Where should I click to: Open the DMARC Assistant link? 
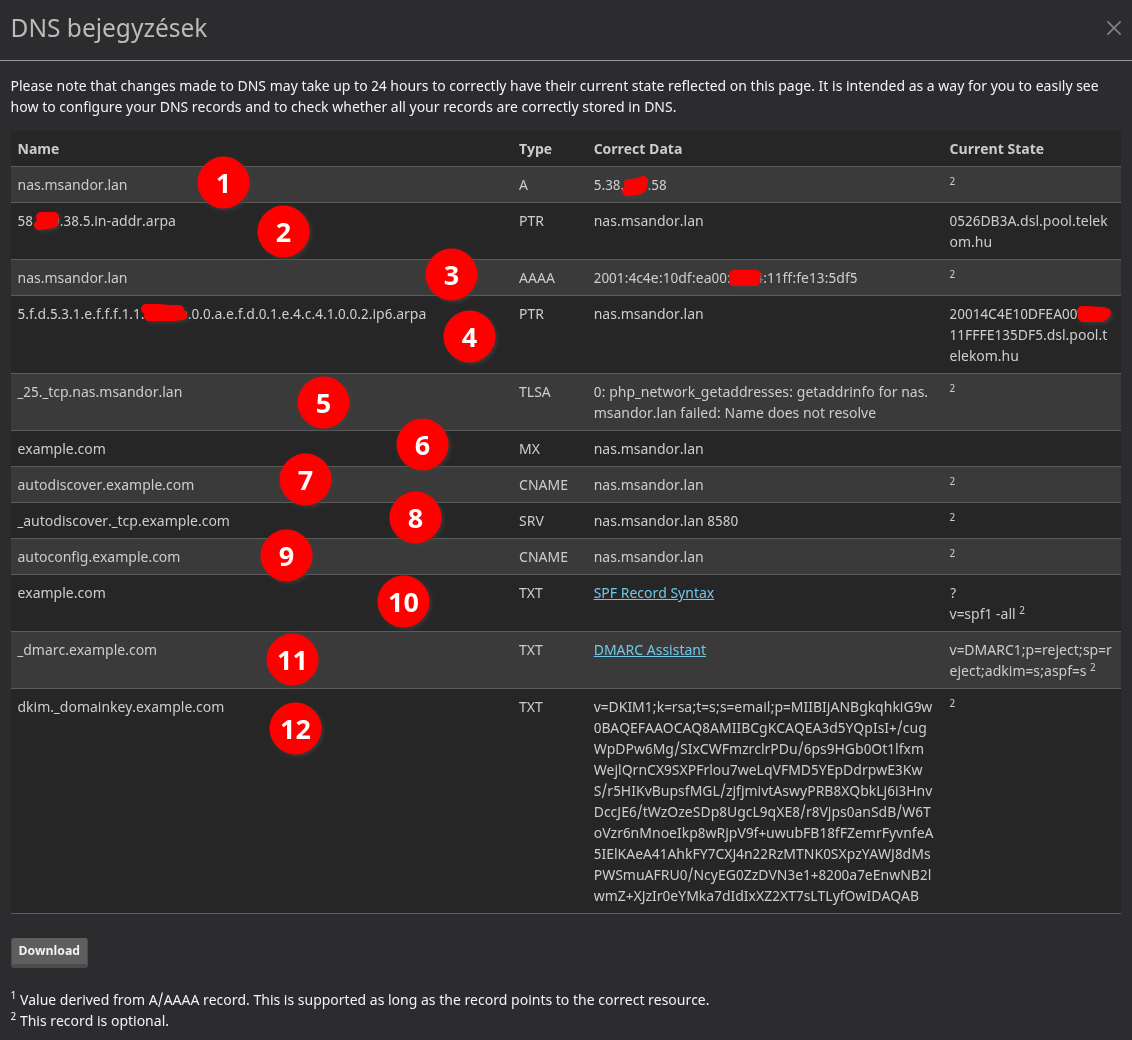tap(649, 650)
